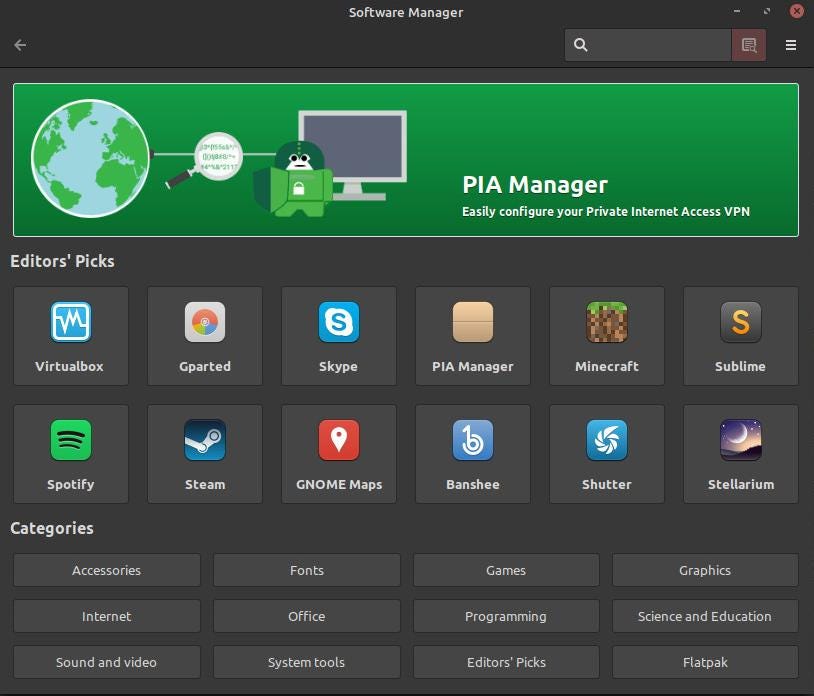Maximize the Software Manager window
Image resolution: width=814 pixels, height=696 pixels.
(767, 11)
